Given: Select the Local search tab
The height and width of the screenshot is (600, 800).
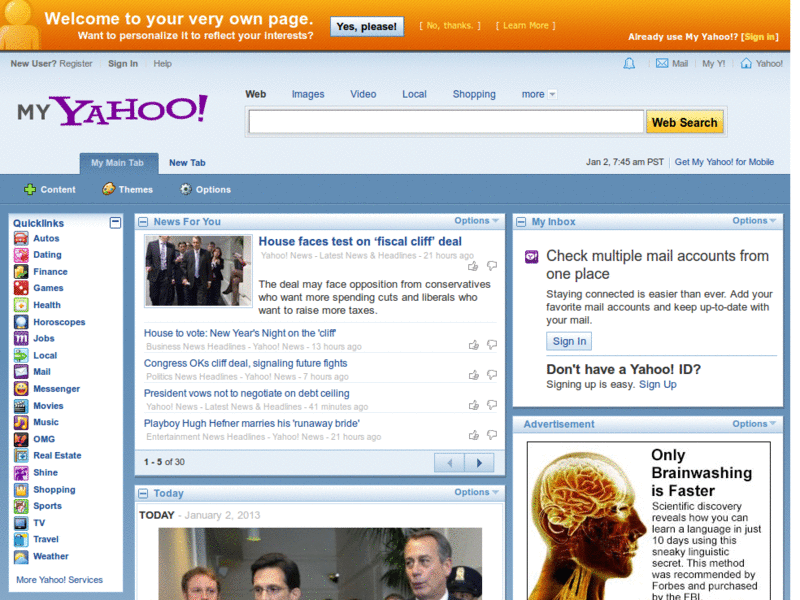Looking at the screenshot, I should coord(414,94).
